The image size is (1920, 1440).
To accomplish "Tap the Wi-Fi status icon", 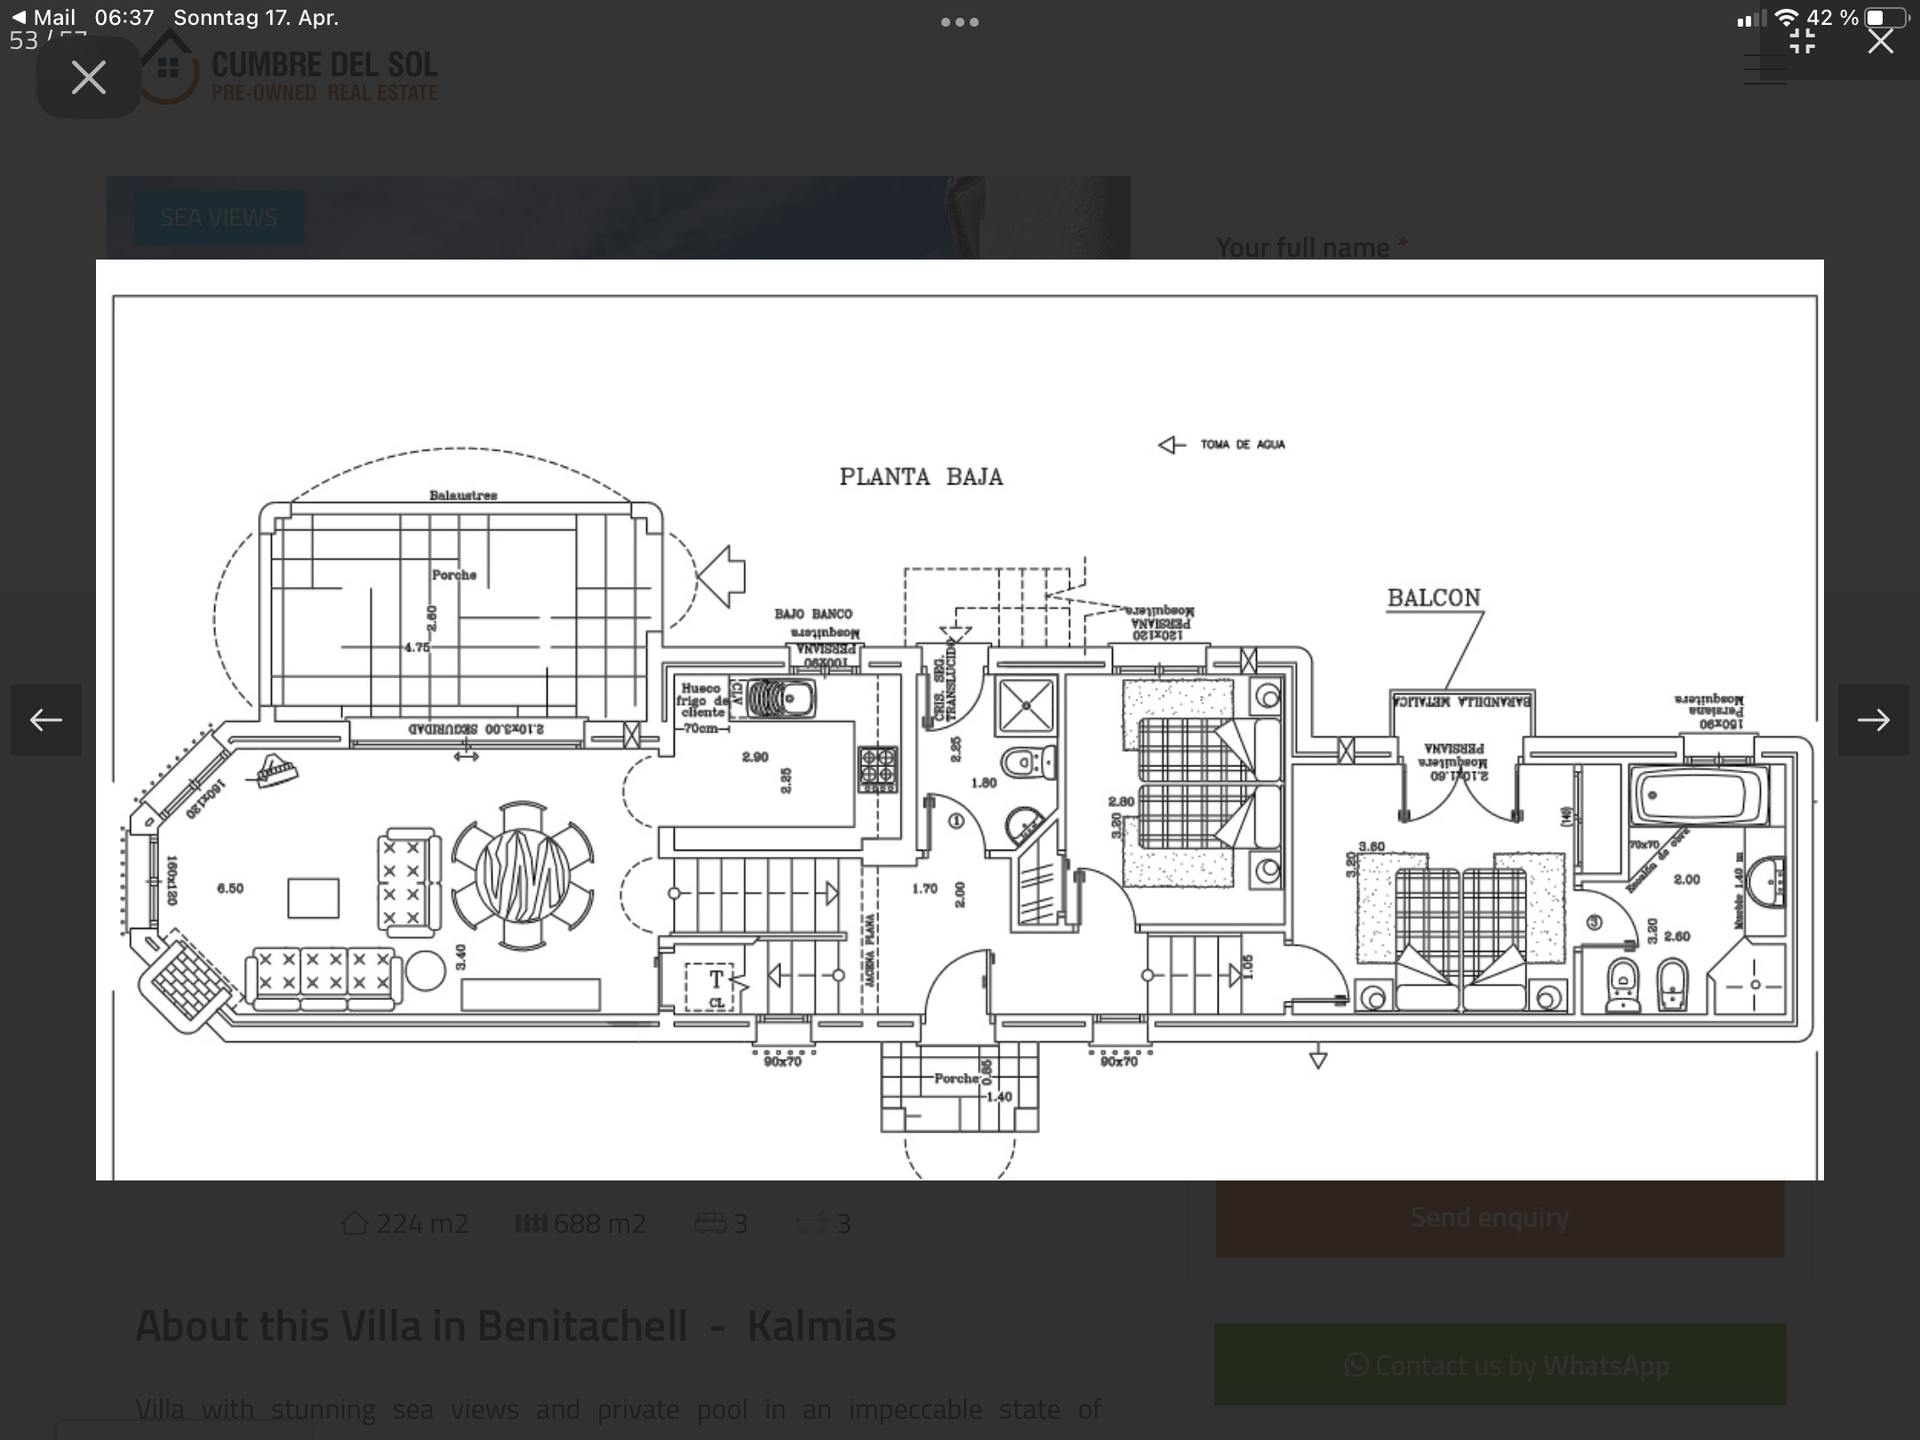I will tap(1786, 18).
